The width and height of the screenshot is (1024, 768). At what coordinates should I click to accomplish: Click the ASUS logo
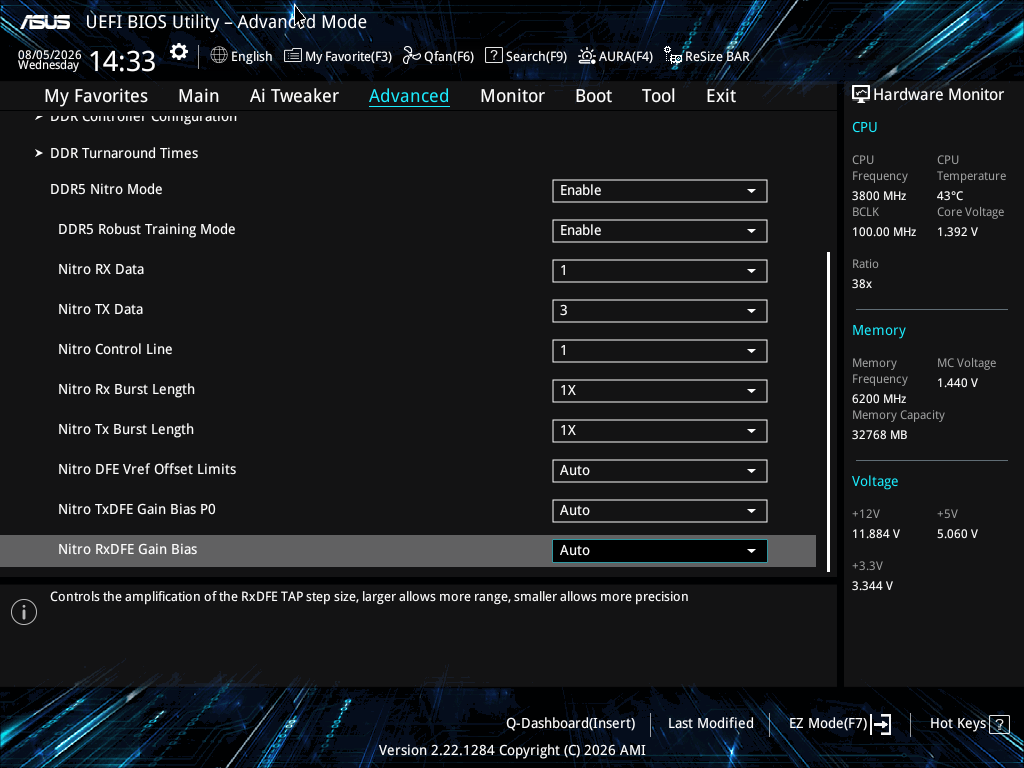click(44, 22)
